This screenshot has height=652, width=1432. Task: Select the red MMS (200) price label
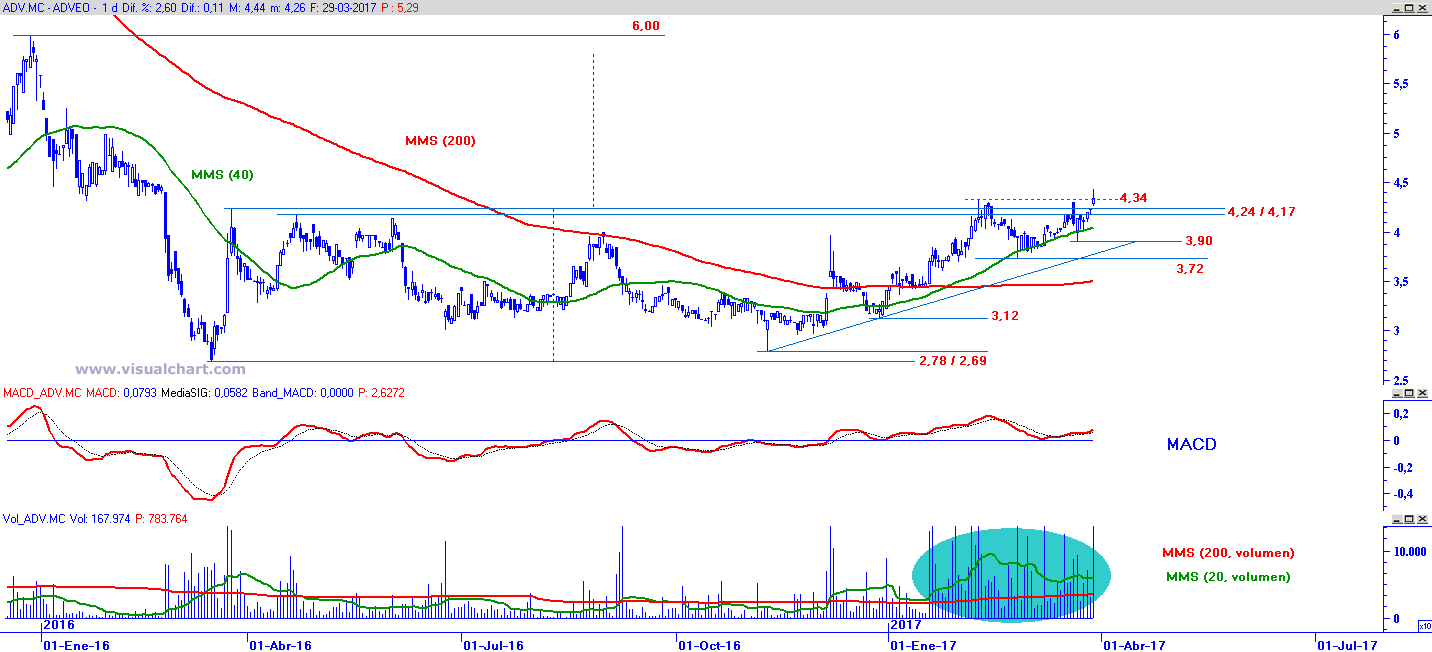(440, 141)
